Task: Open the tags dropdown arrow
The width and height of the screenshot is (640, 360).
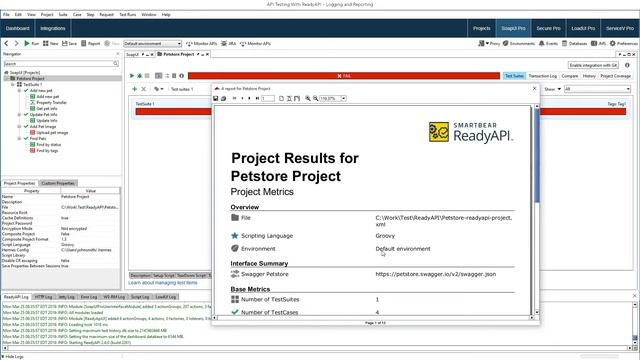Action: pos(162,89)
